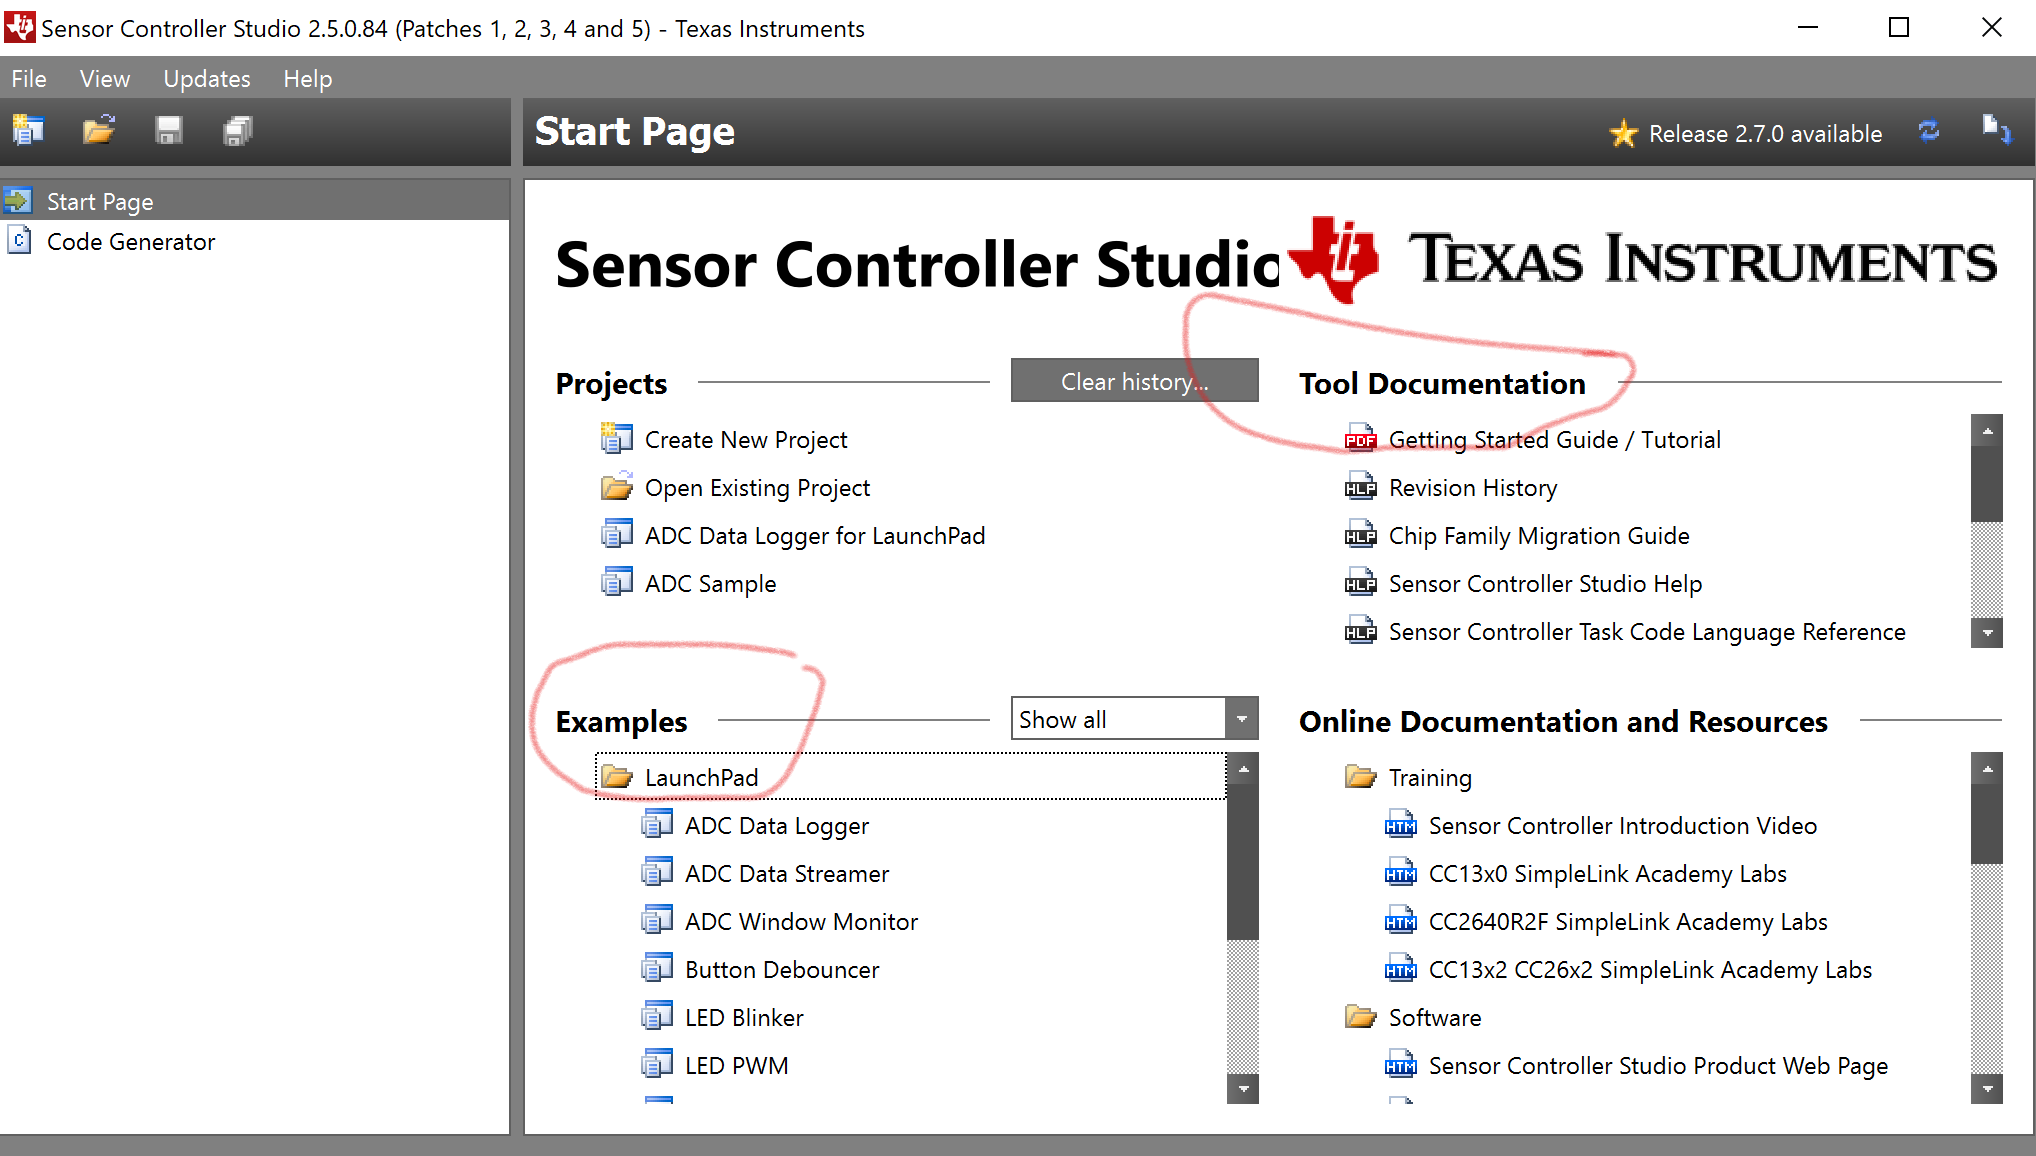Collapse the LaunchPad examples folder
The image size is (2036, 1156).
pos(618,778)
